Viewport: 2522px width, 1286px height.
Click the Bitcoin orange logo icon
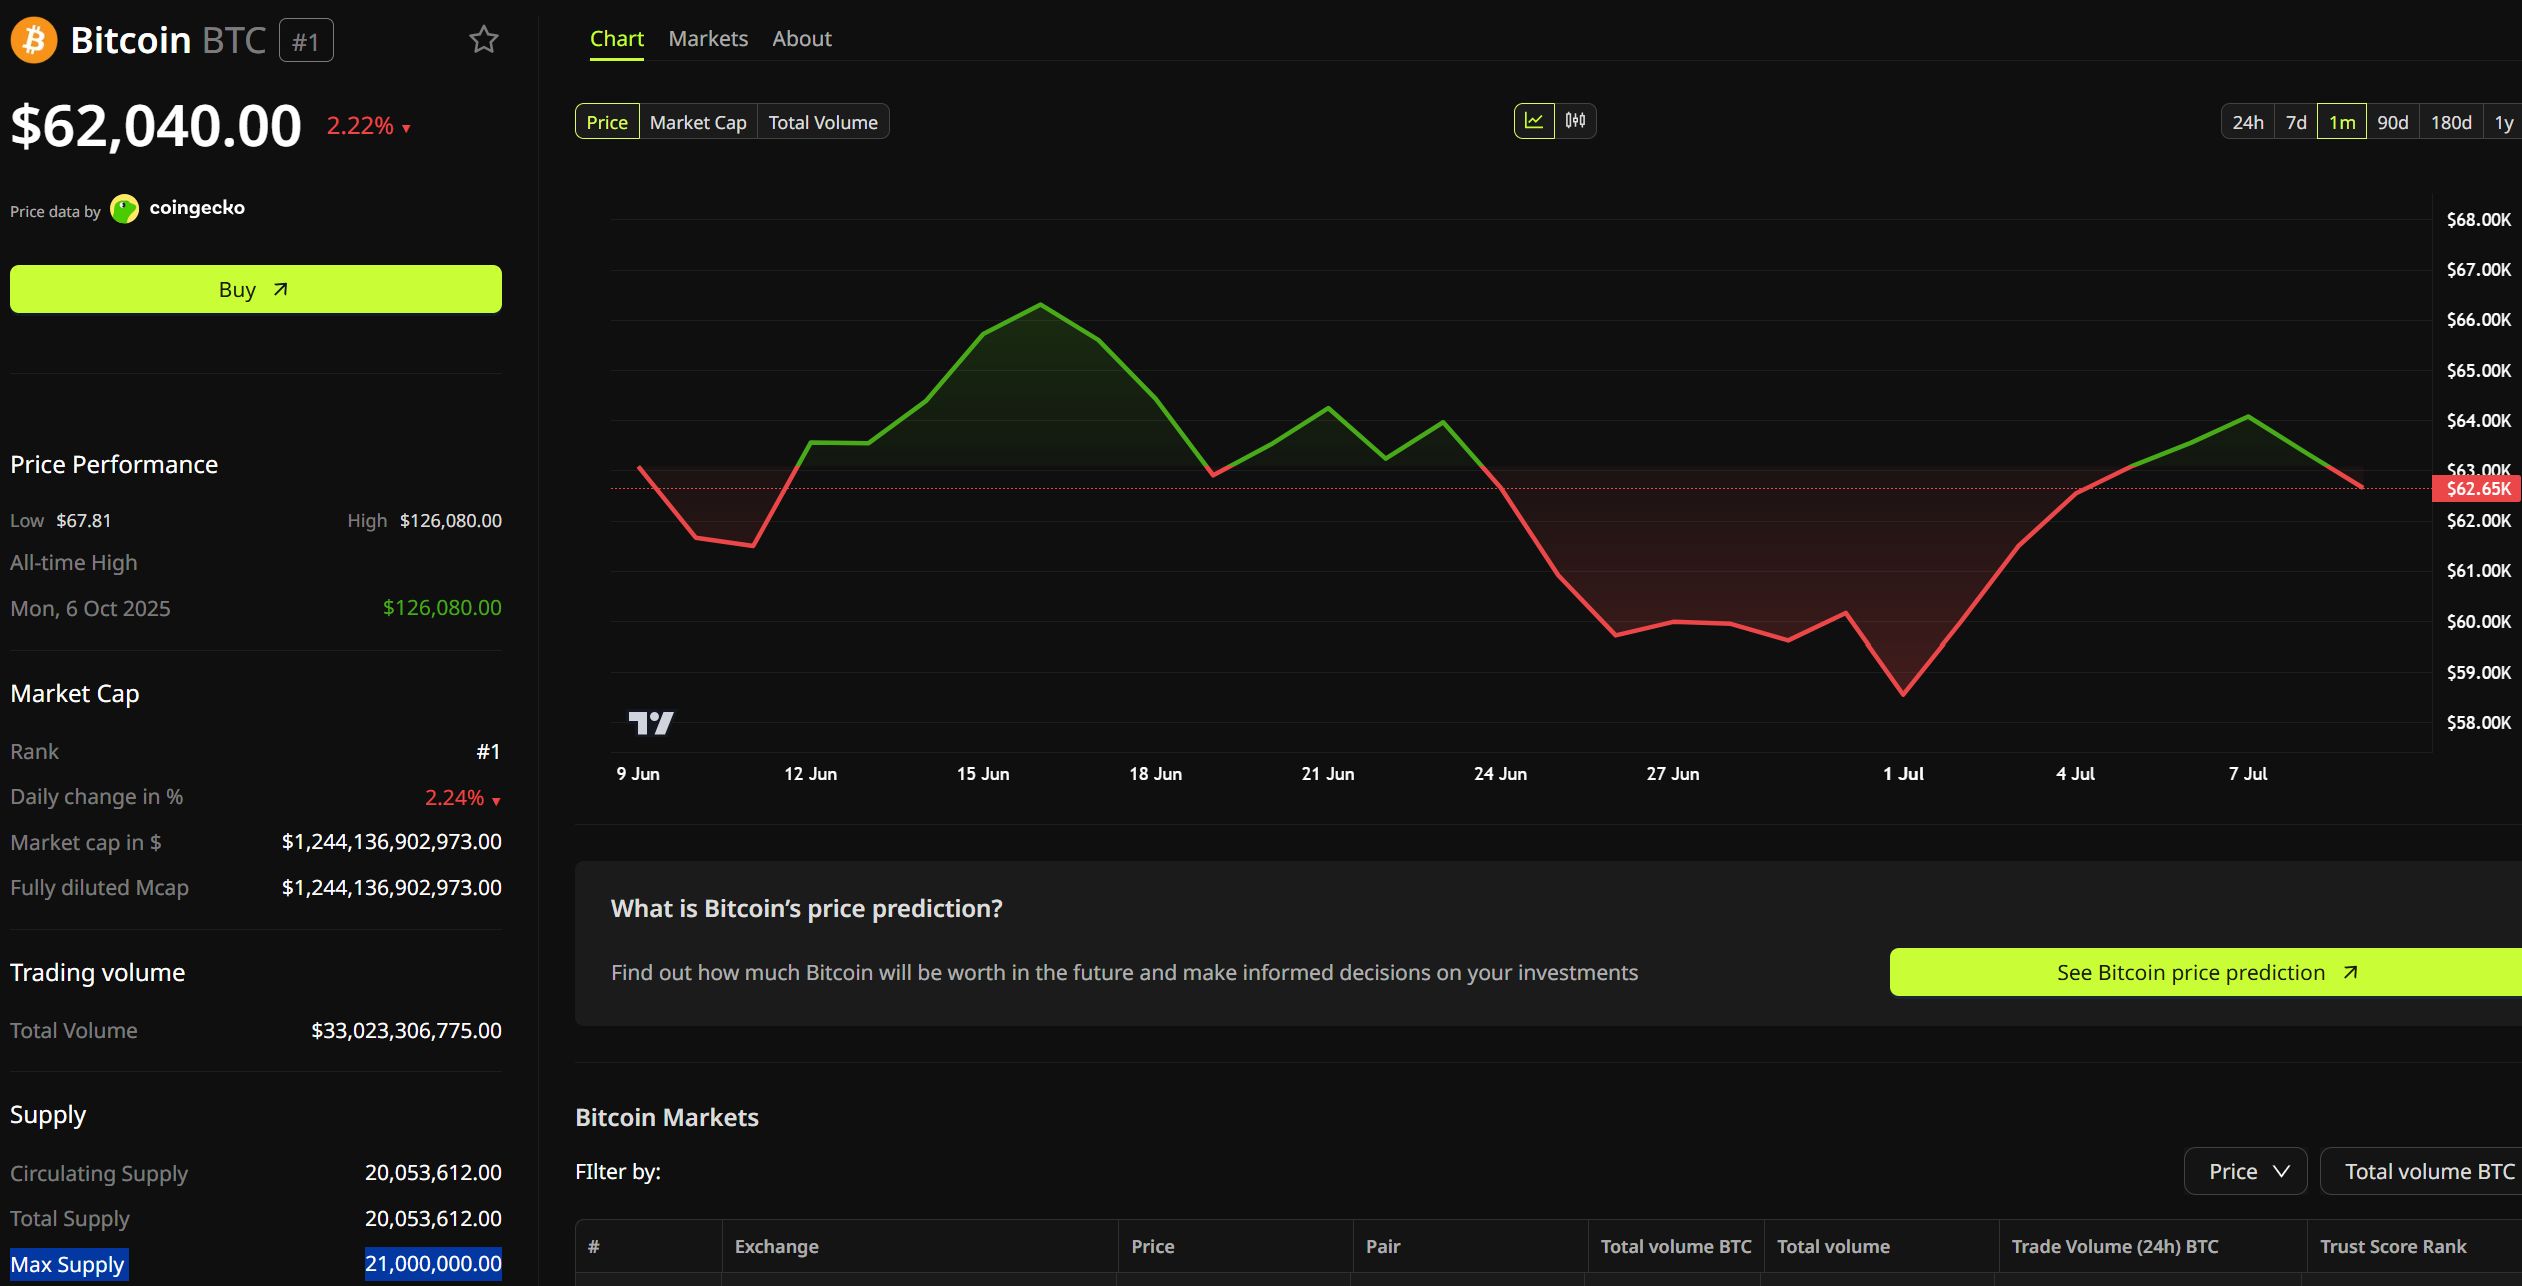pos(33,40)
